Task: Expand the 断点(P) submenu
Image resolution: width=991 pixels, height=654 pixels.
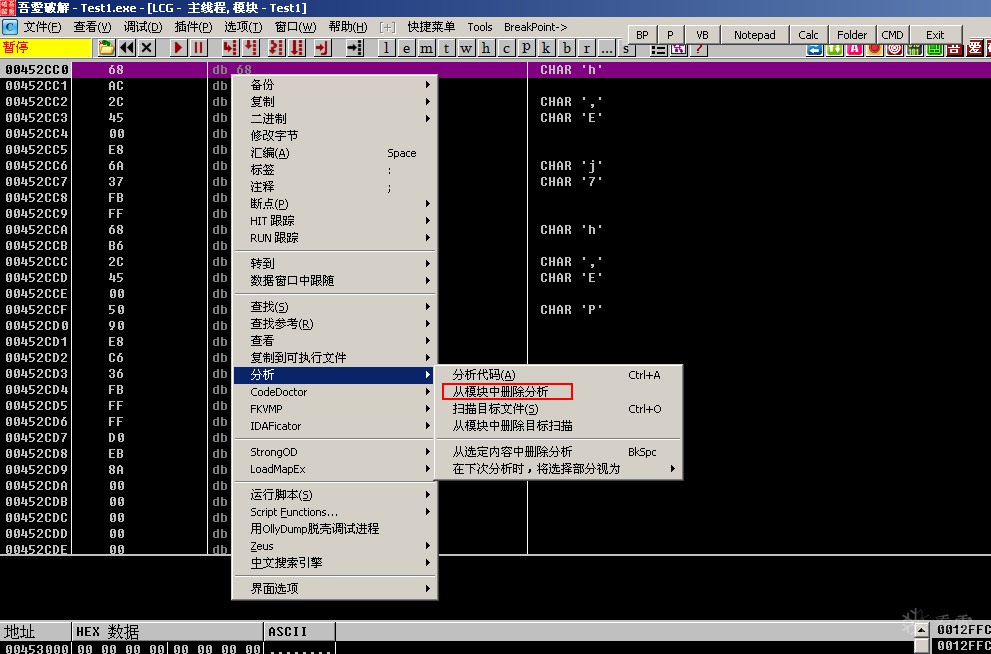Action: pos(334,204)
